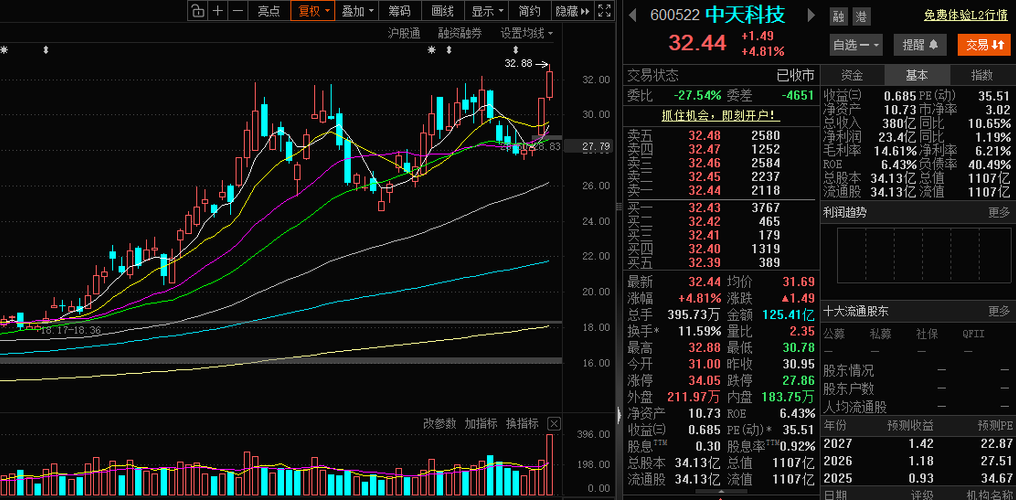
Task: Select QFII shareholder tab
Action: tap(974, 334)
